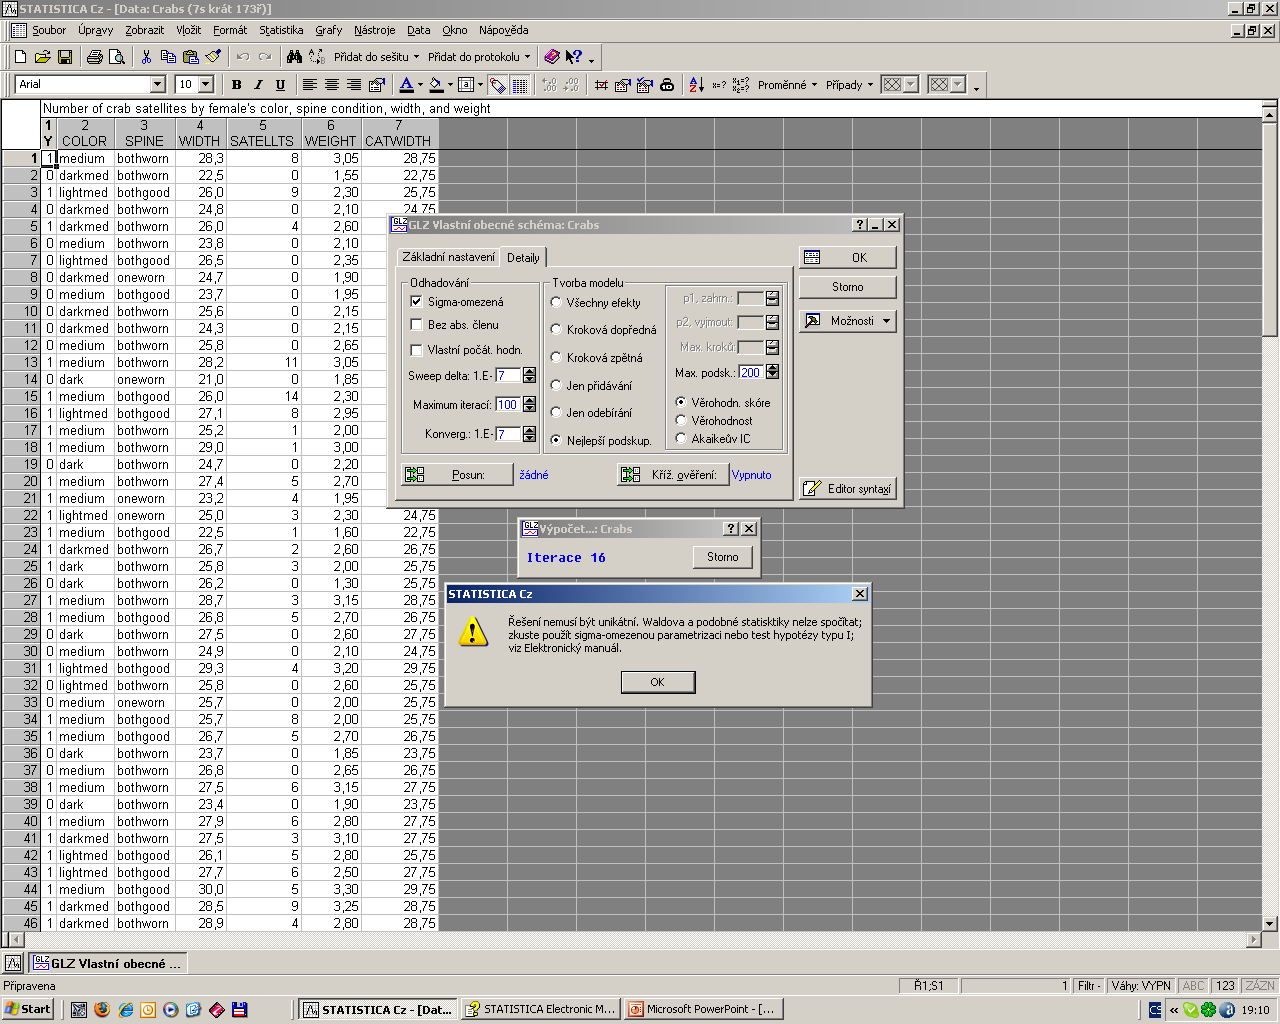This screenshot has width=1280, height=1024.
Task: Switch to Základní nastavení tab
Action: click(x=448, y=257)
